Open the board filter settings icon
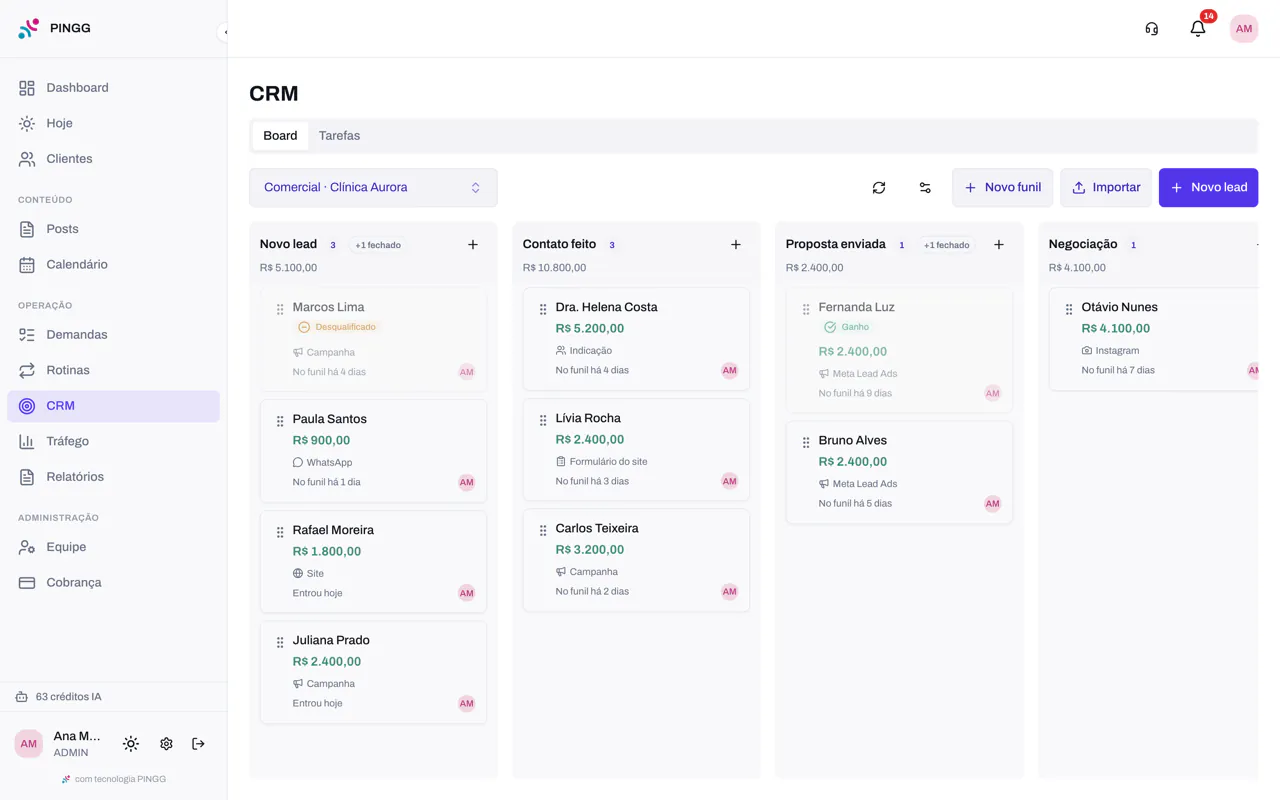 [x=925, y=188]
